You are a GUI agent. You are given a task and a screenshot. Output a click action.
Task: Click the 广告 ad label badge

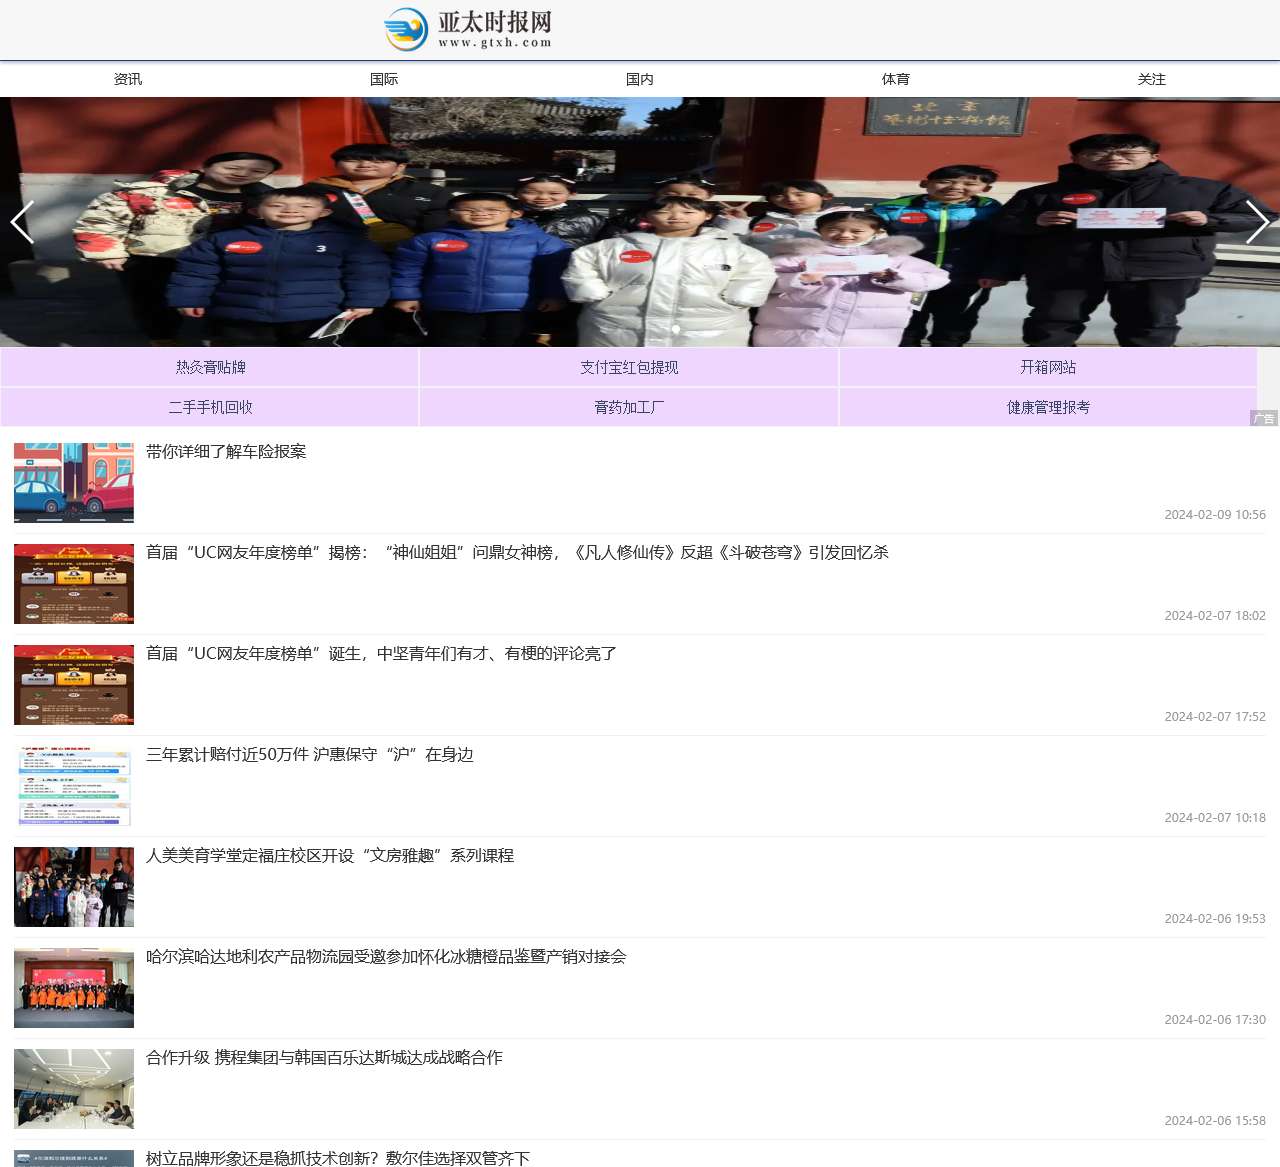pyautogui.click(x=1264, y=418)
